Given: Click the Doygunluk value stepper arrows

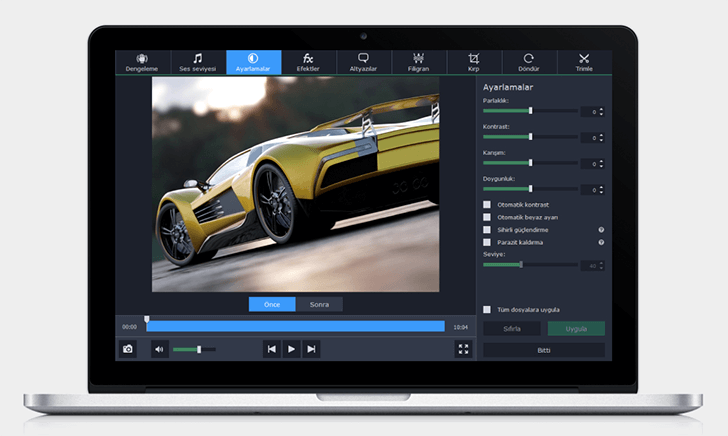Looking at the screenshot, I should (x=601, y=189).
